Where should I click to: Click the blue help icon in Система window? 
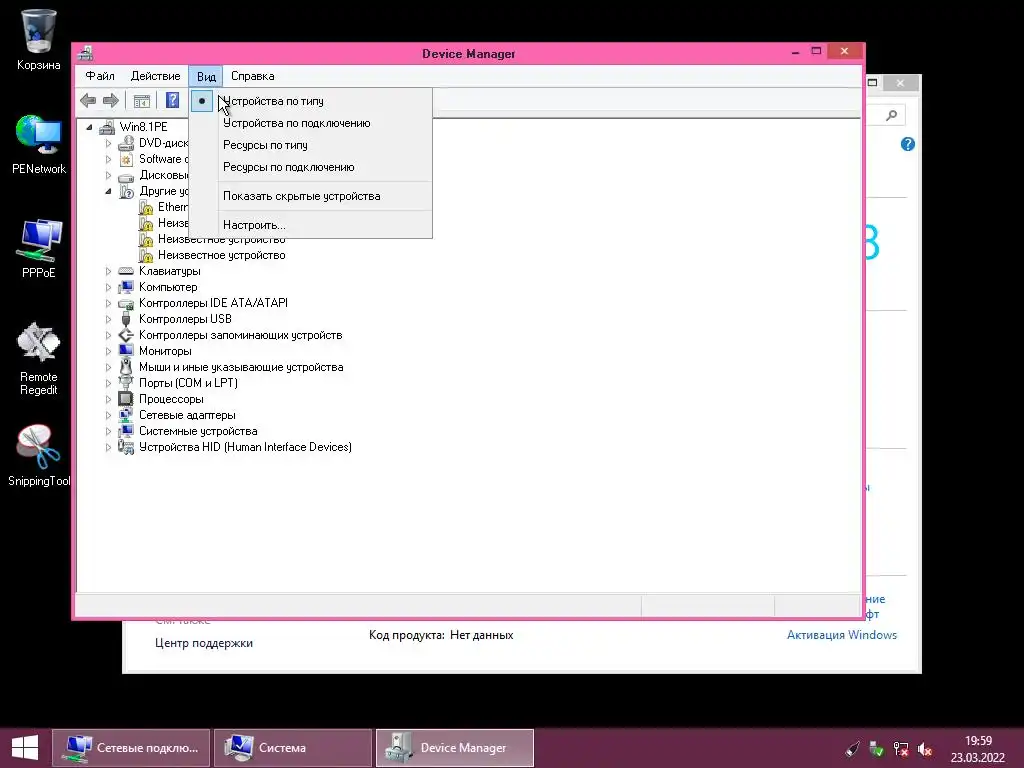coord(908,144)
